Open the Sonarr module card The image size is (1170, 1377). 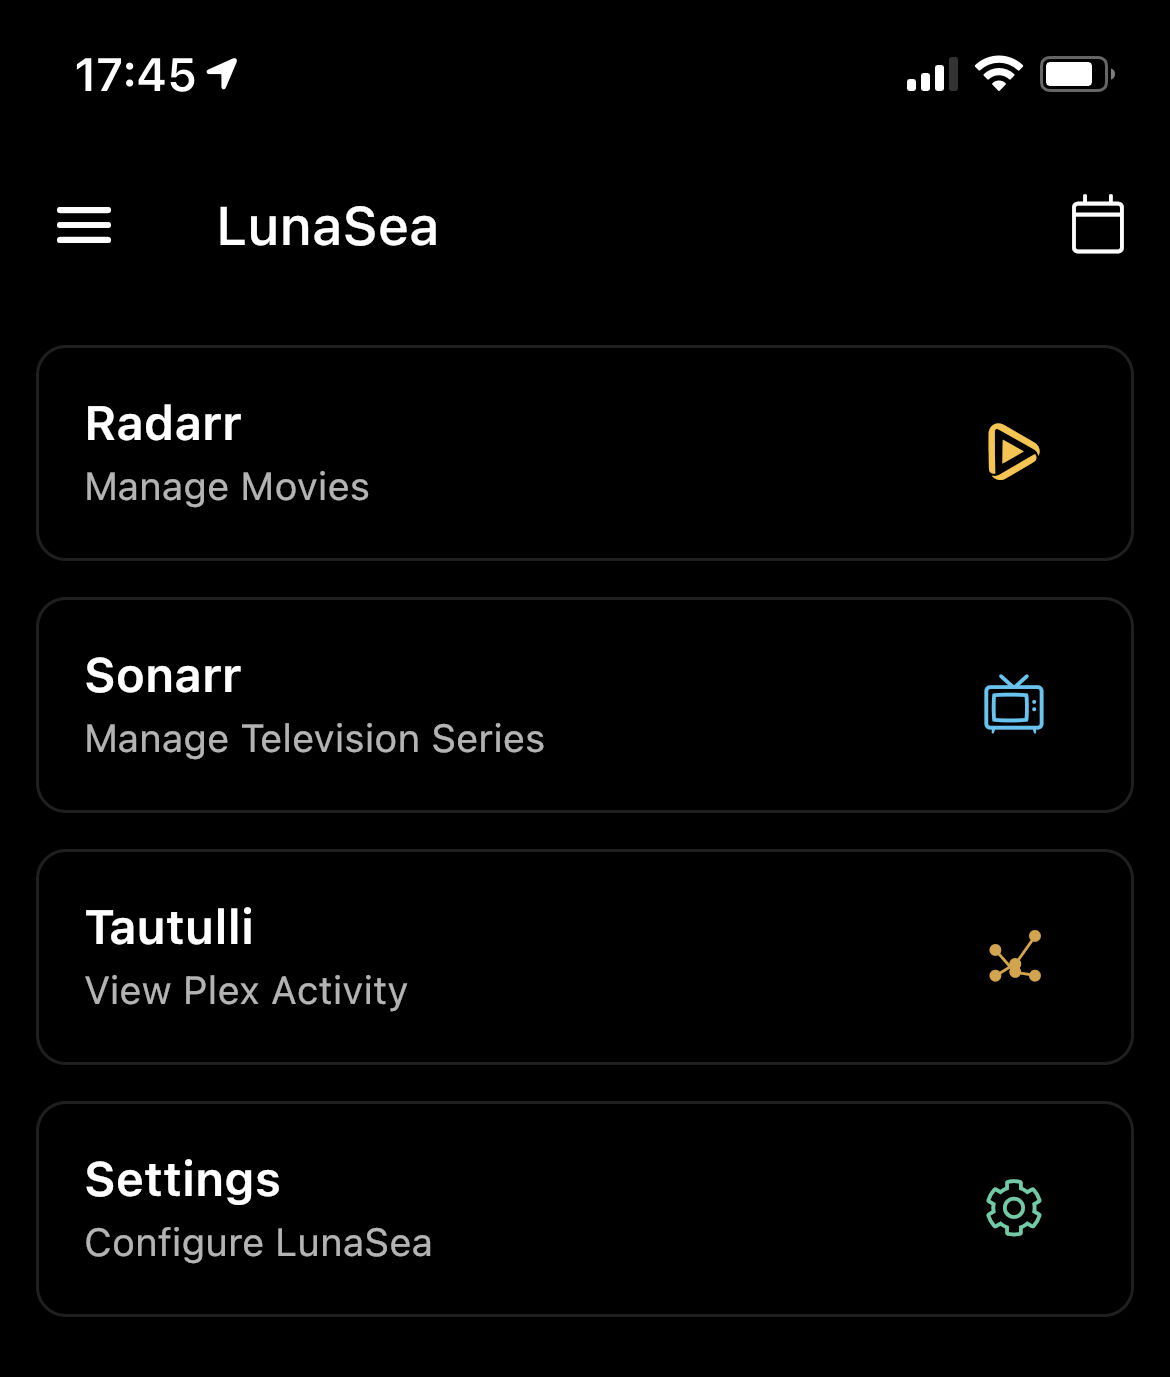(585, 705)
